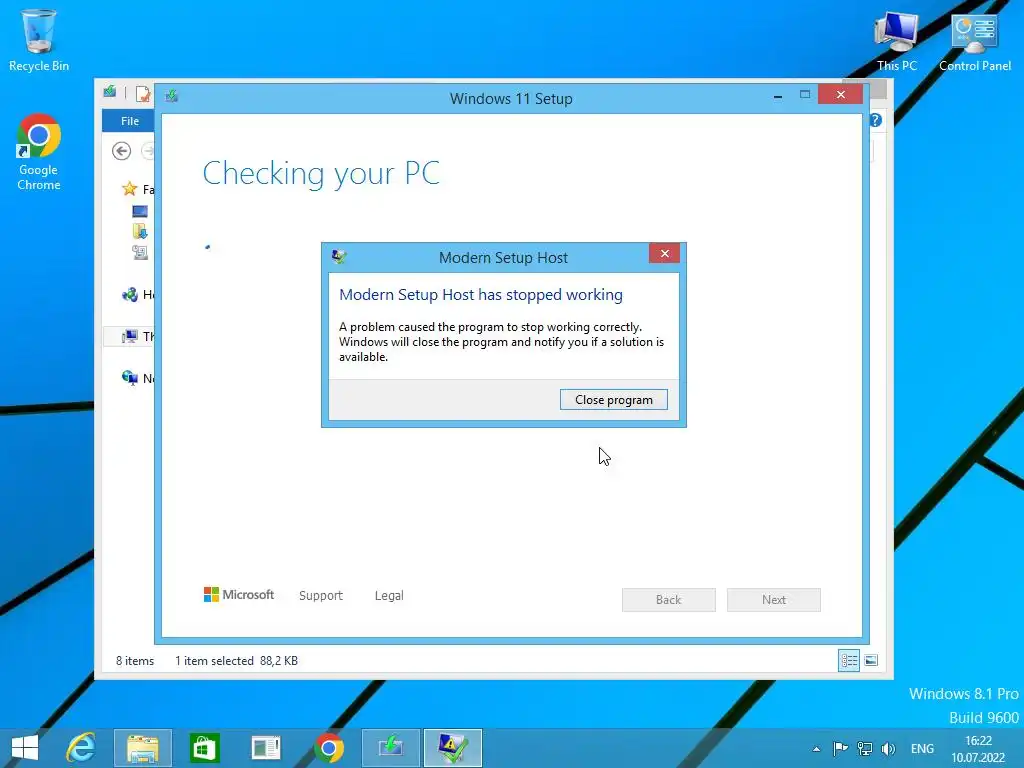Open the pinned reader app on the taskbar
The width and height of the screenshot is (1024, 768).
click(266, 748)
